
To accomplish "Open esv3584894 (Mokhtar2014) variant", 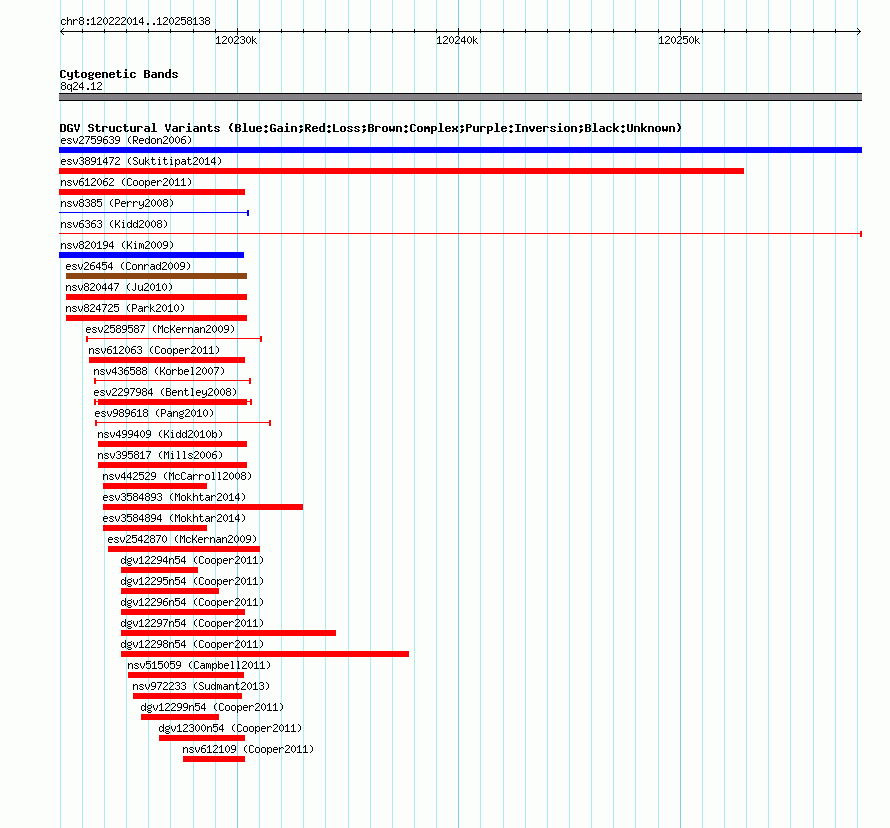I will [174, 518].
